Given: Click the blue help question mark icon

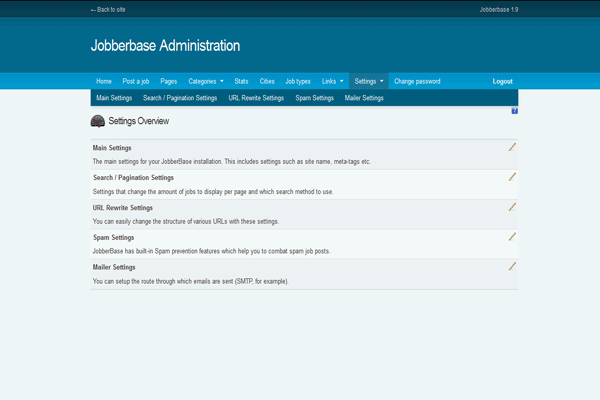Looking at the screenshot, I should [x=514, y=111].
